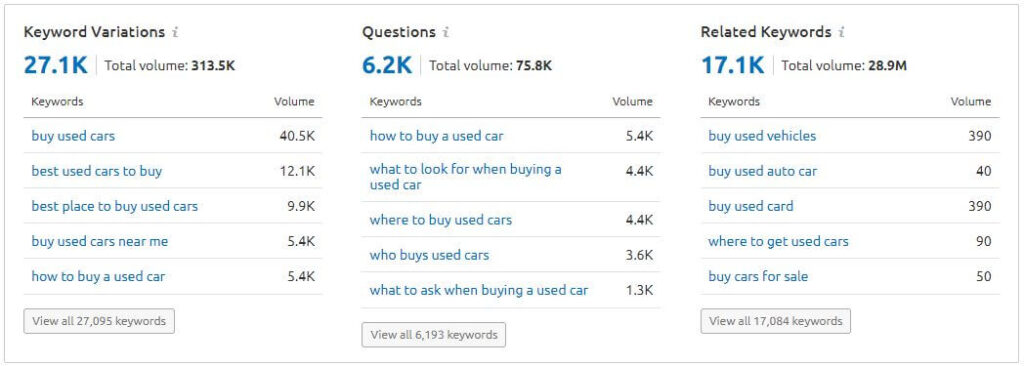Open 'best used cars to buy' keyword
This screenshot has height=366, width=1024.
[x=97, y=171]
